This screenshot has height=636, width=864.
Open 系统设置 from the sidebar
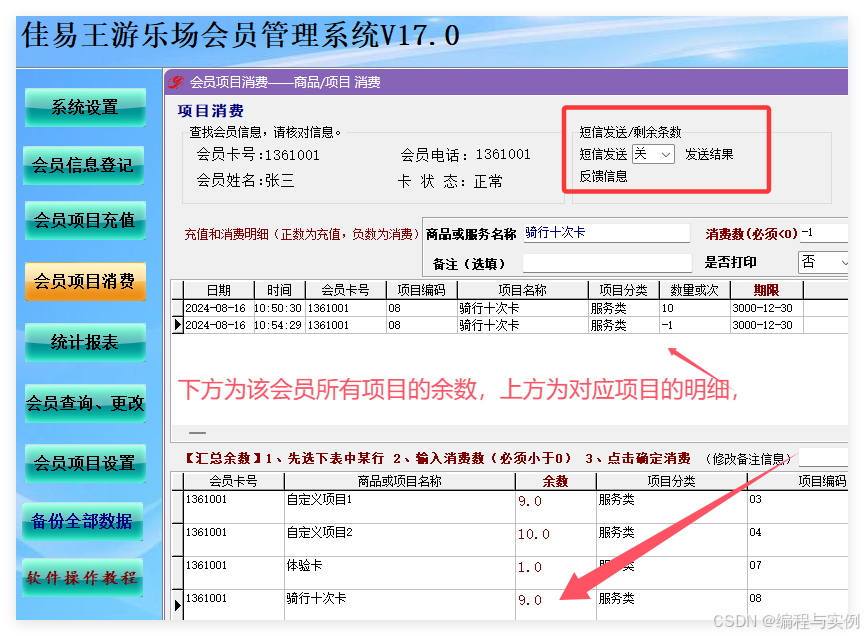pos(85,107)
